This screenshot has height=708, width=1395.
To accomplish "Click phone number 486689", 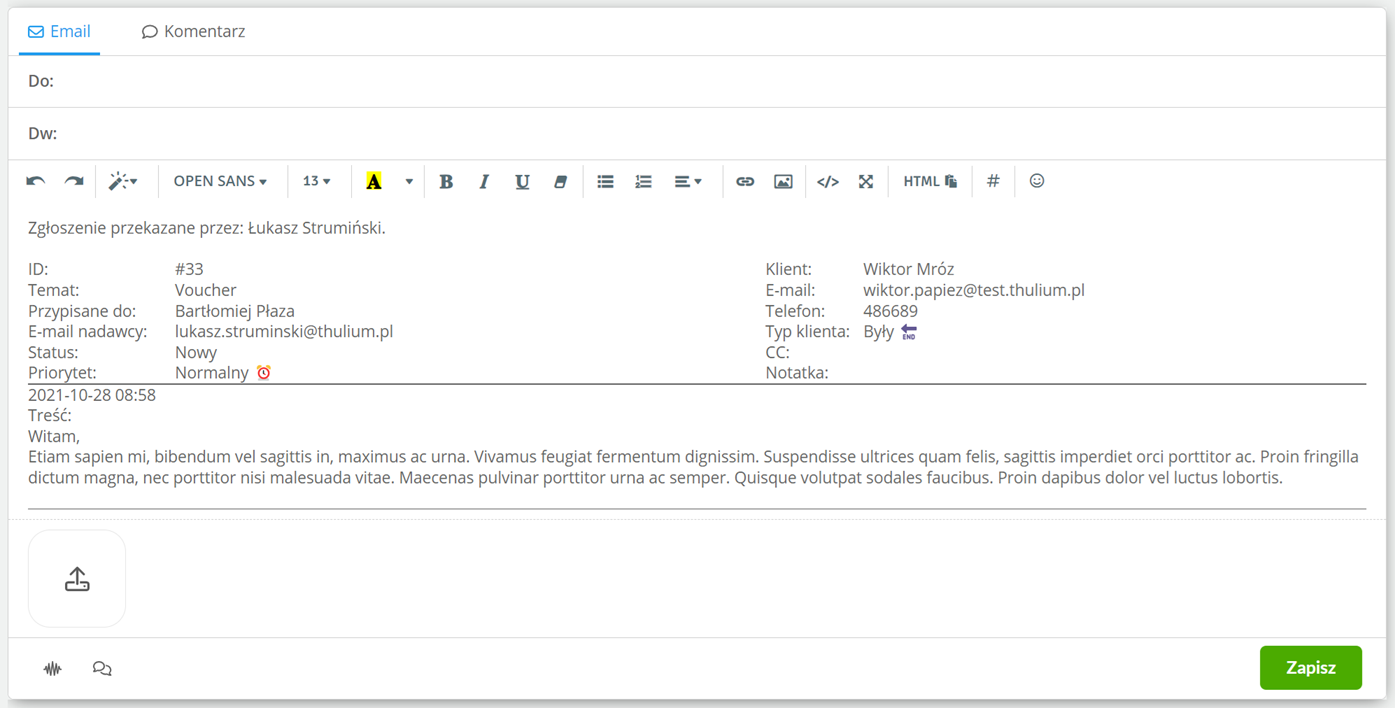I will (x=890, y=311).
